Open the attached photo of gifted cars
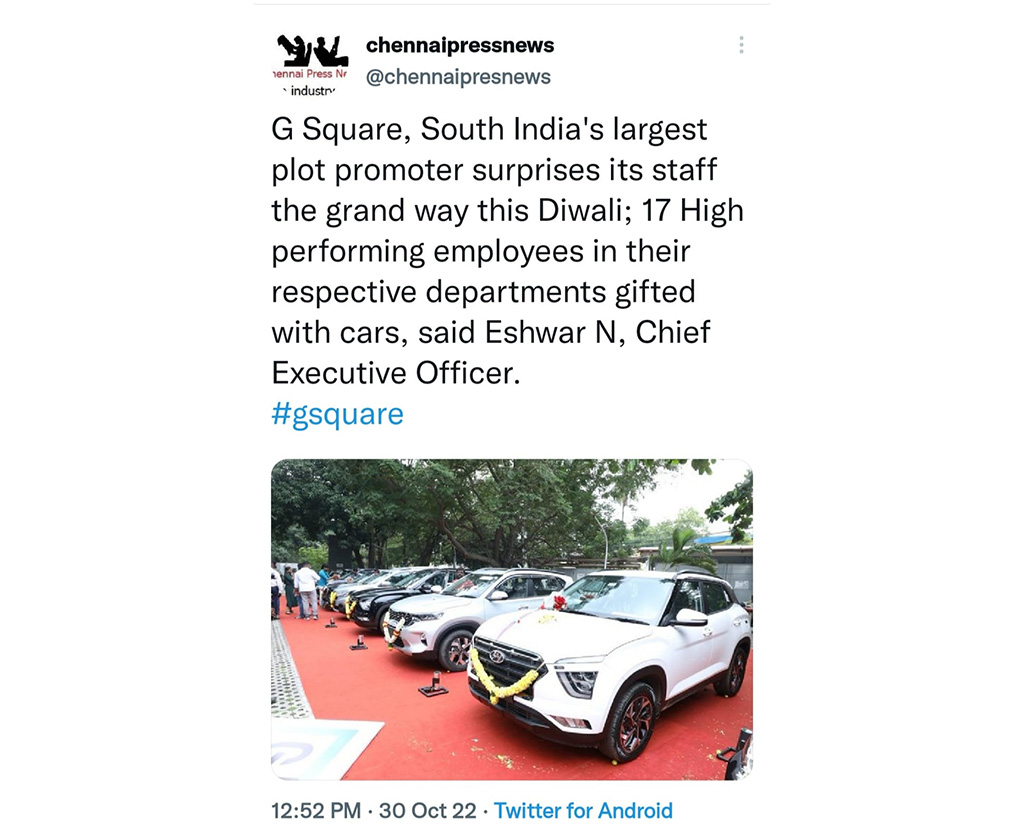This screenshot has height=838, width=1024. tap(512, 619)
